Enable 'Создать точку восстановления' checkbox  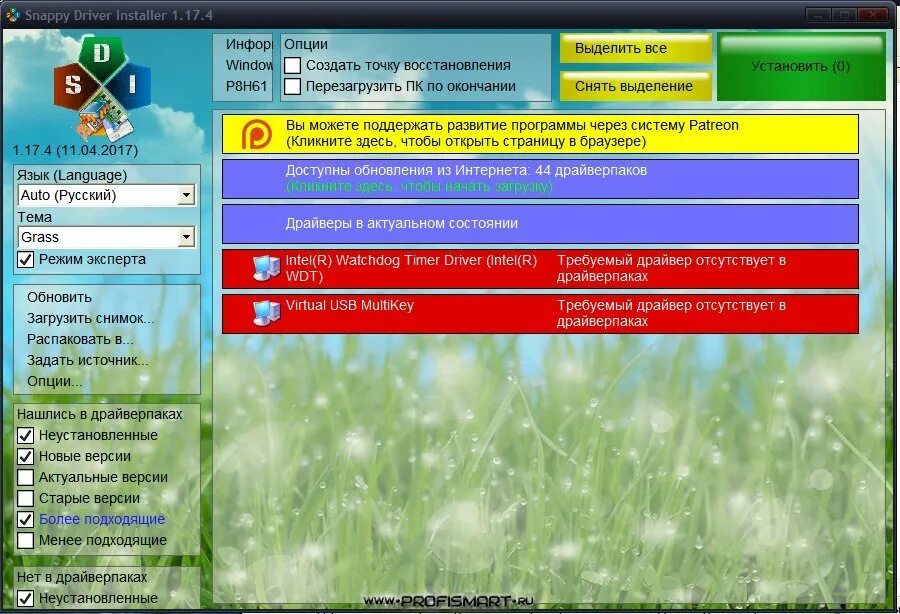pyautogui.click(x=293, y=65)
